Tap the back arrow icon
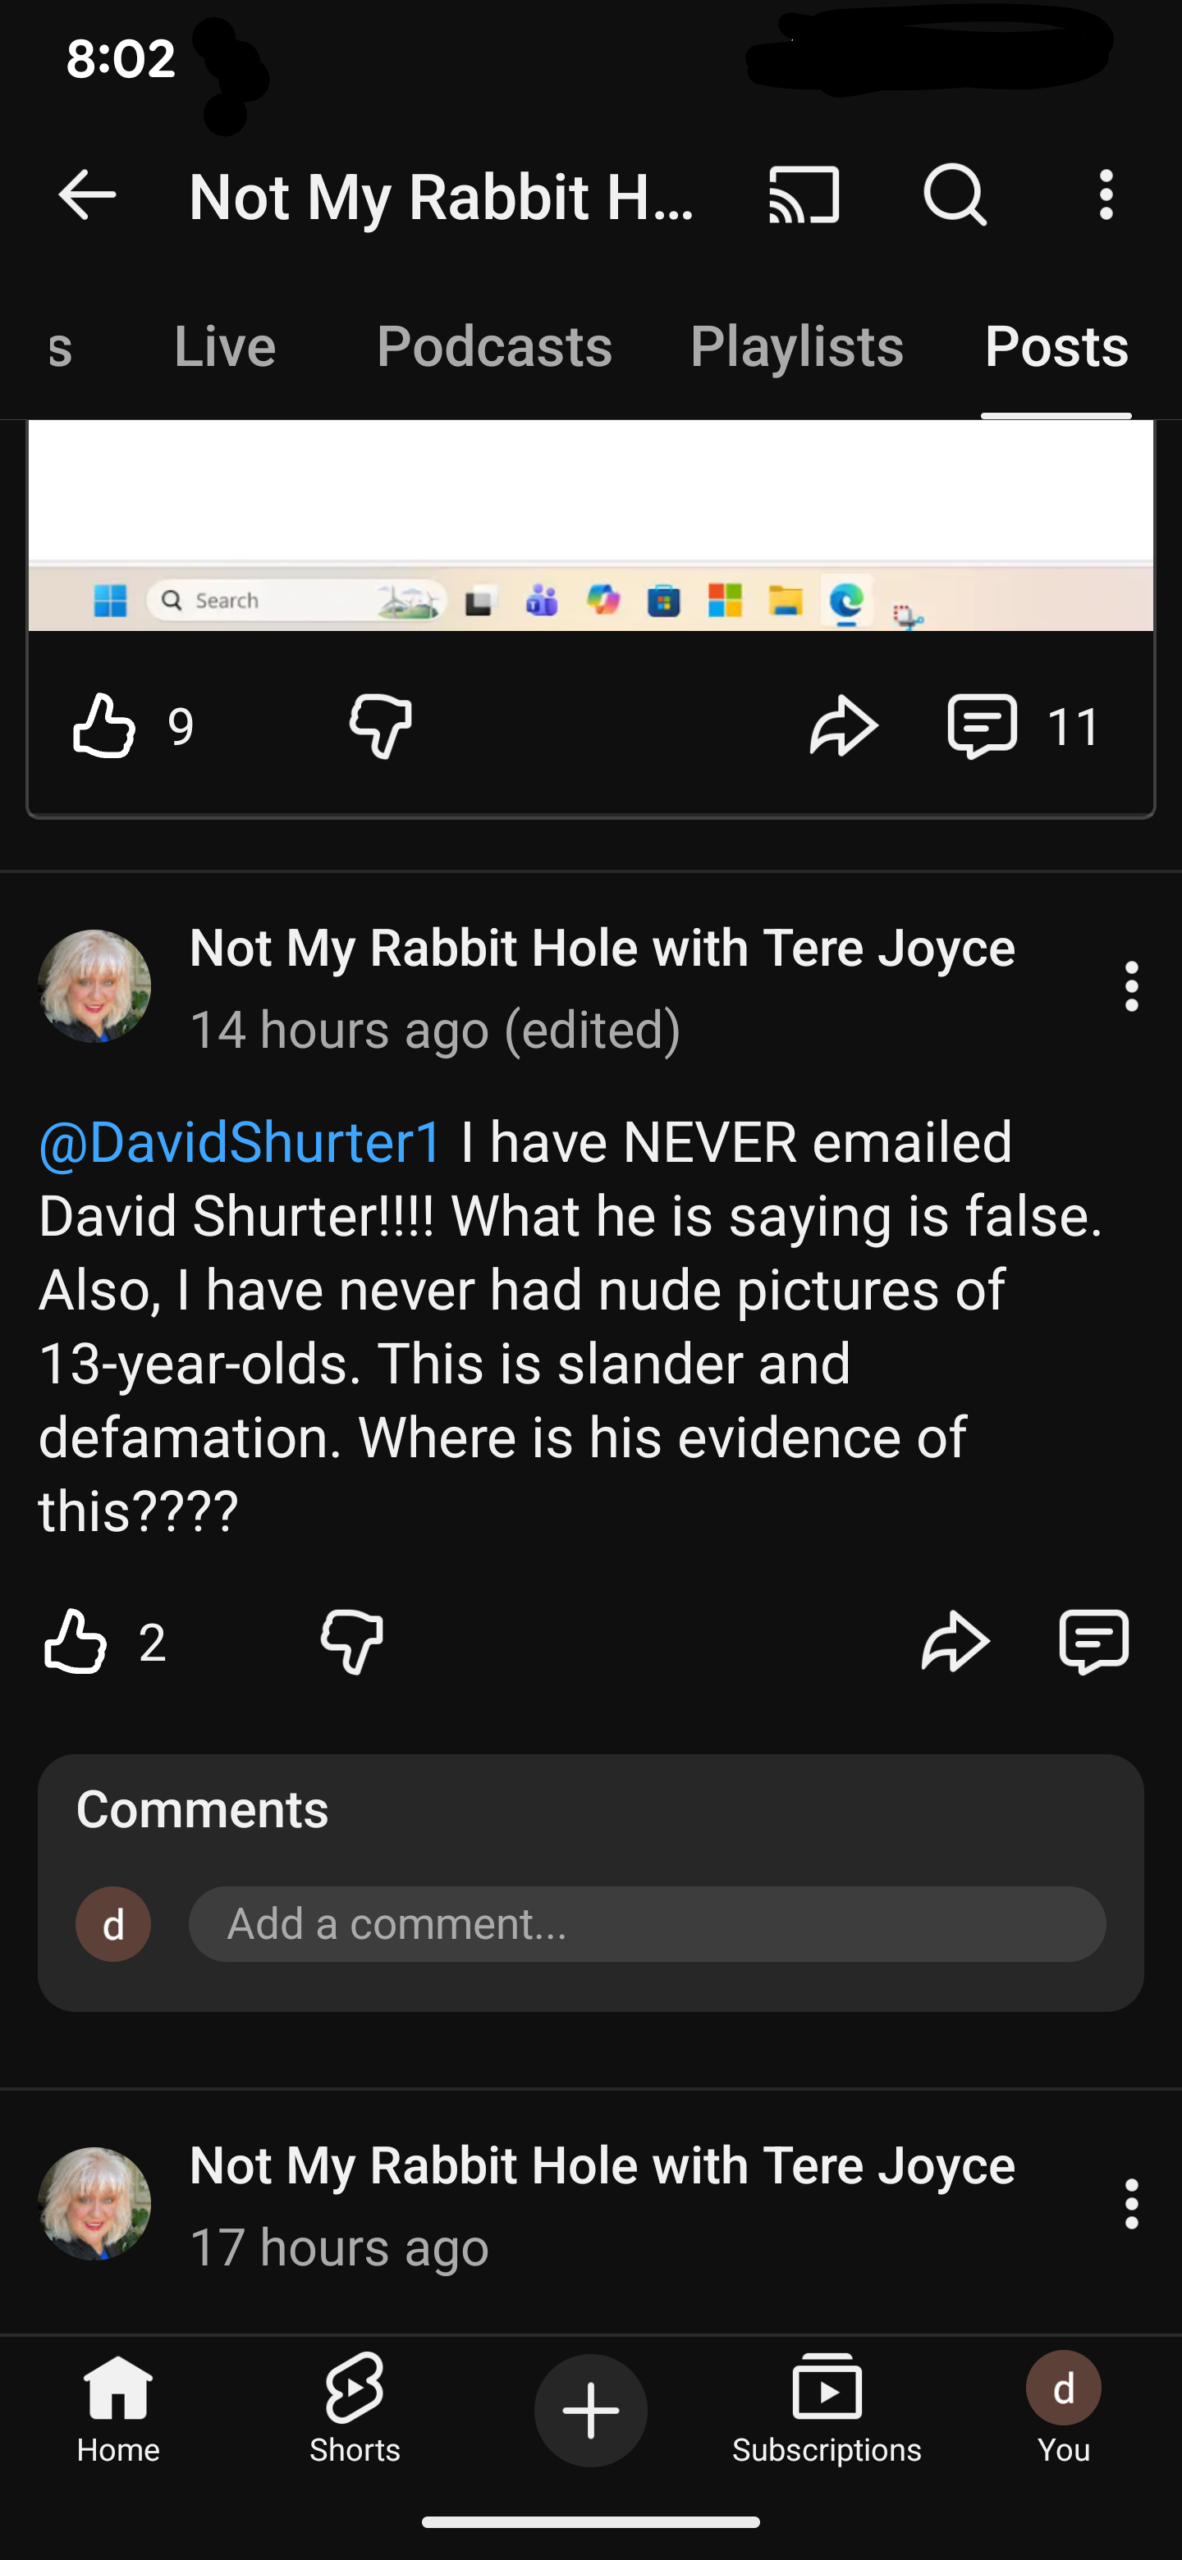 click(x=88, y=195)
